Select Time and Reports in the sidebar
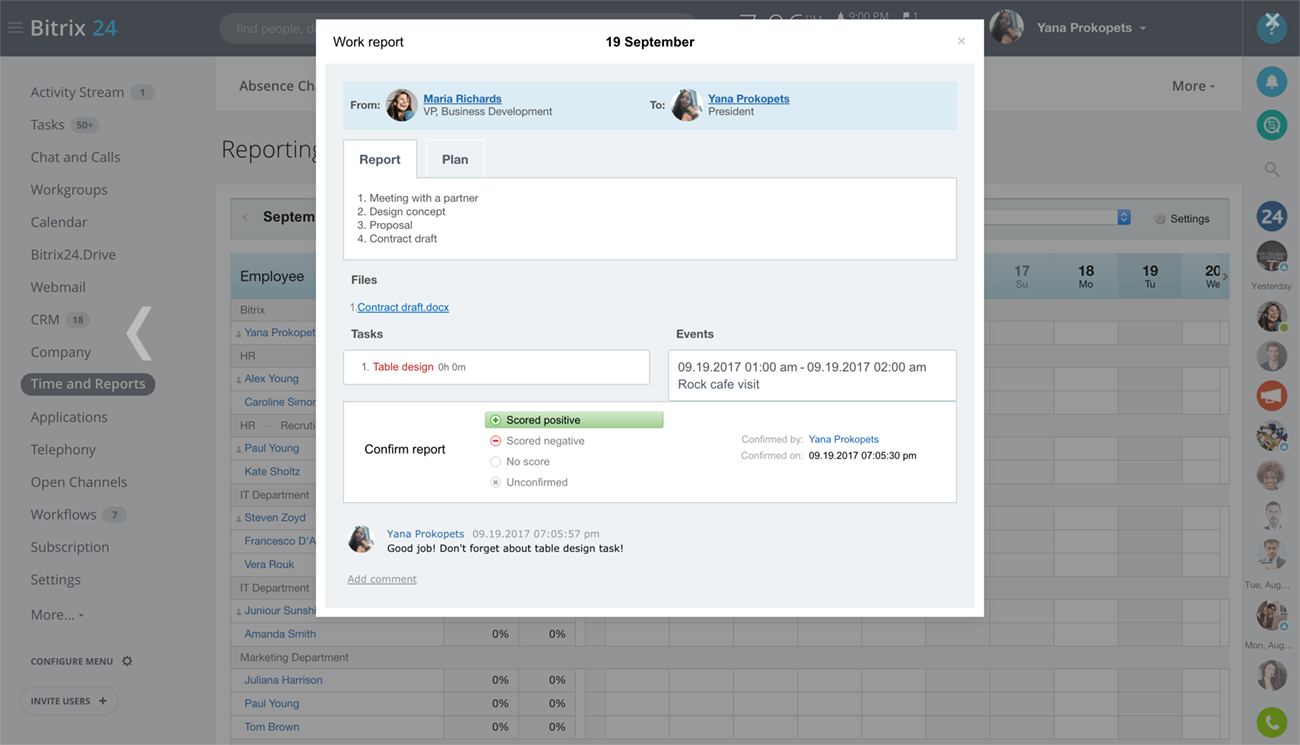 pos(87,383)
